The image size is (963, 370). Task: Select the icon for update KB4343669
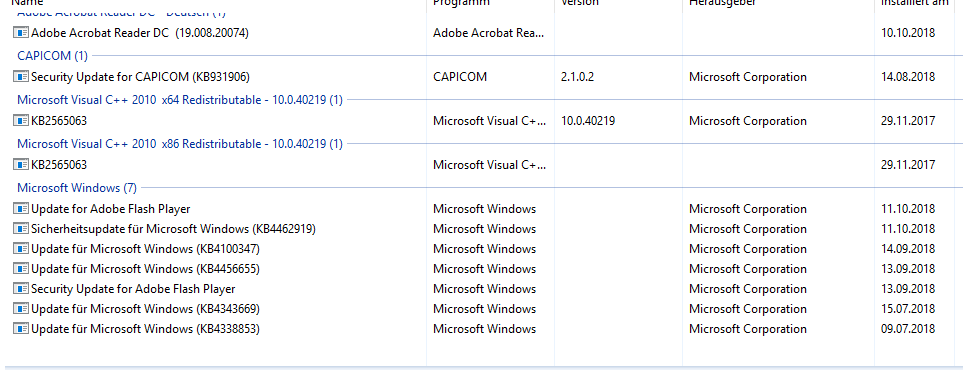click(21, 309)
